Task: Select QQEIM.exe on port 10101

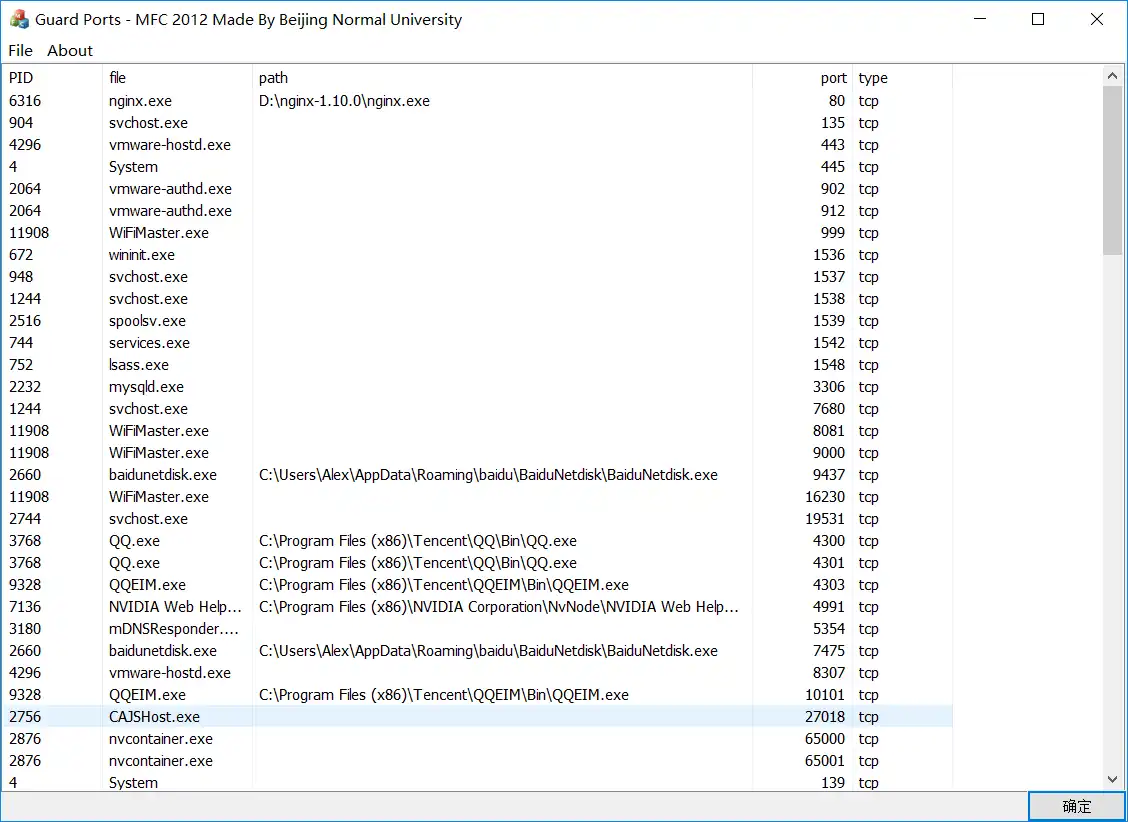Action: 478,695
